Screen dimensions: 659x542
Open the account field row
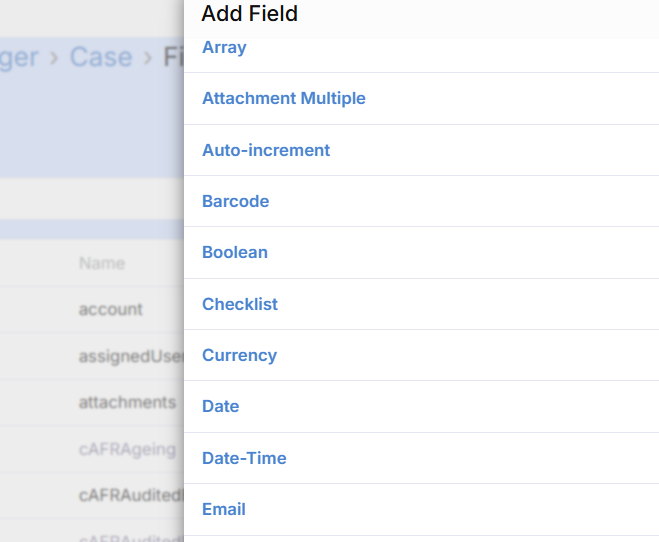[x=111, y=310]
